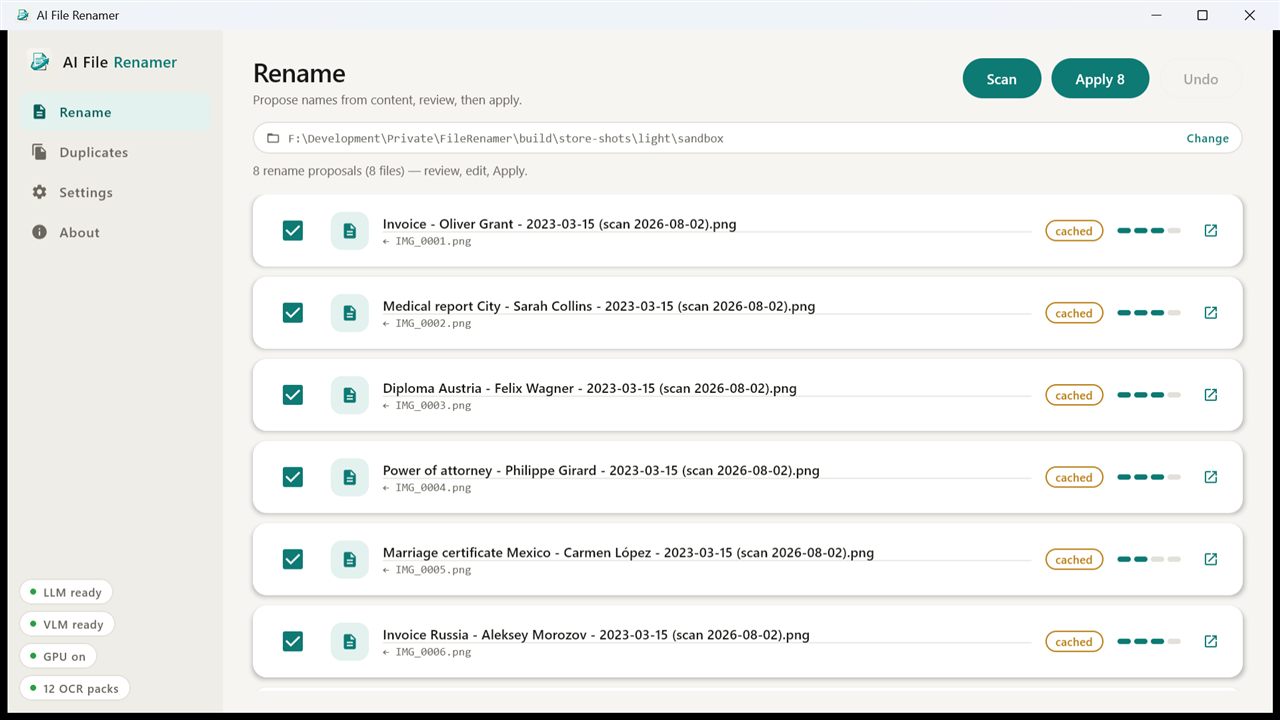Click the confidence bar for Marriage certificate Mexico
The height and width of the screenshot is (720, 1280).
[1149, 559]
